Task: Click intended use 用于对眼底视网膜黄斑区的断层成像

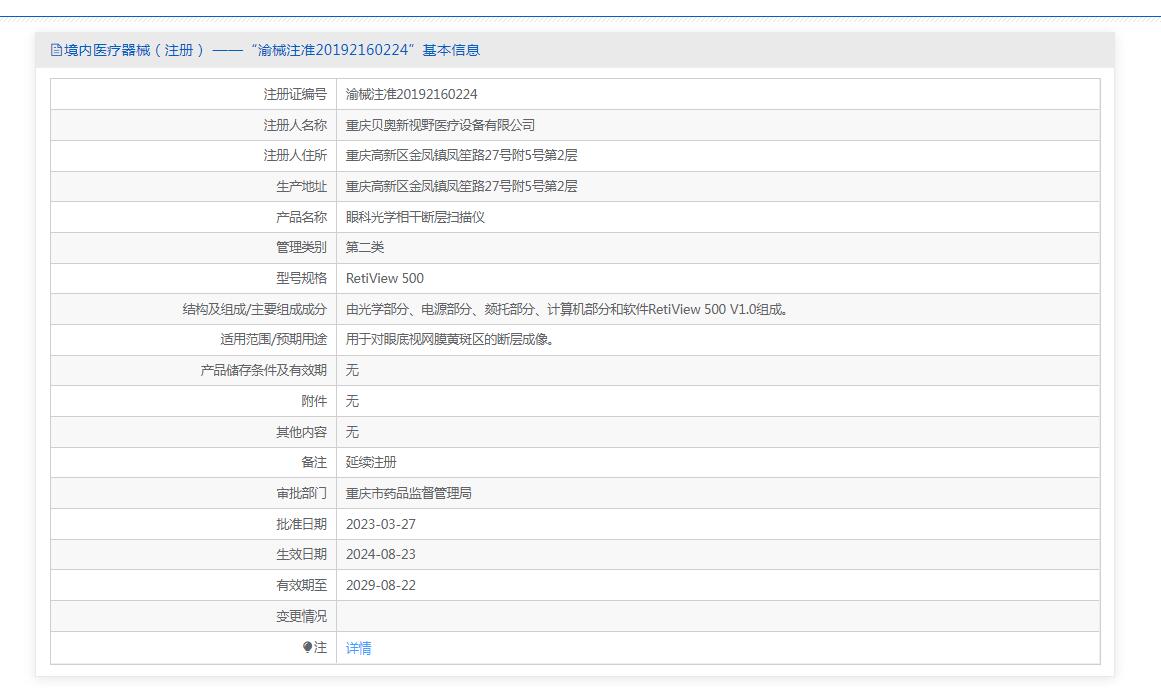Action: point(451,340)
